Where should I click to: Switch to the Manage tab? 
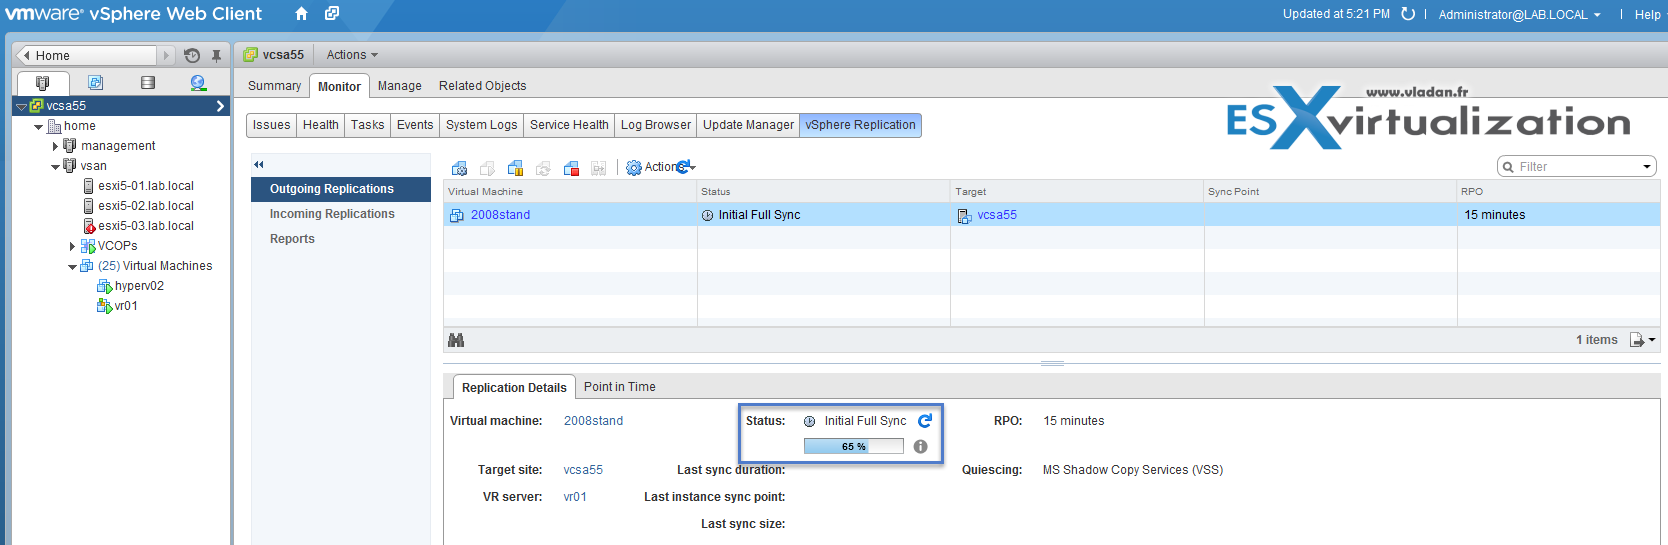(400, 86)
